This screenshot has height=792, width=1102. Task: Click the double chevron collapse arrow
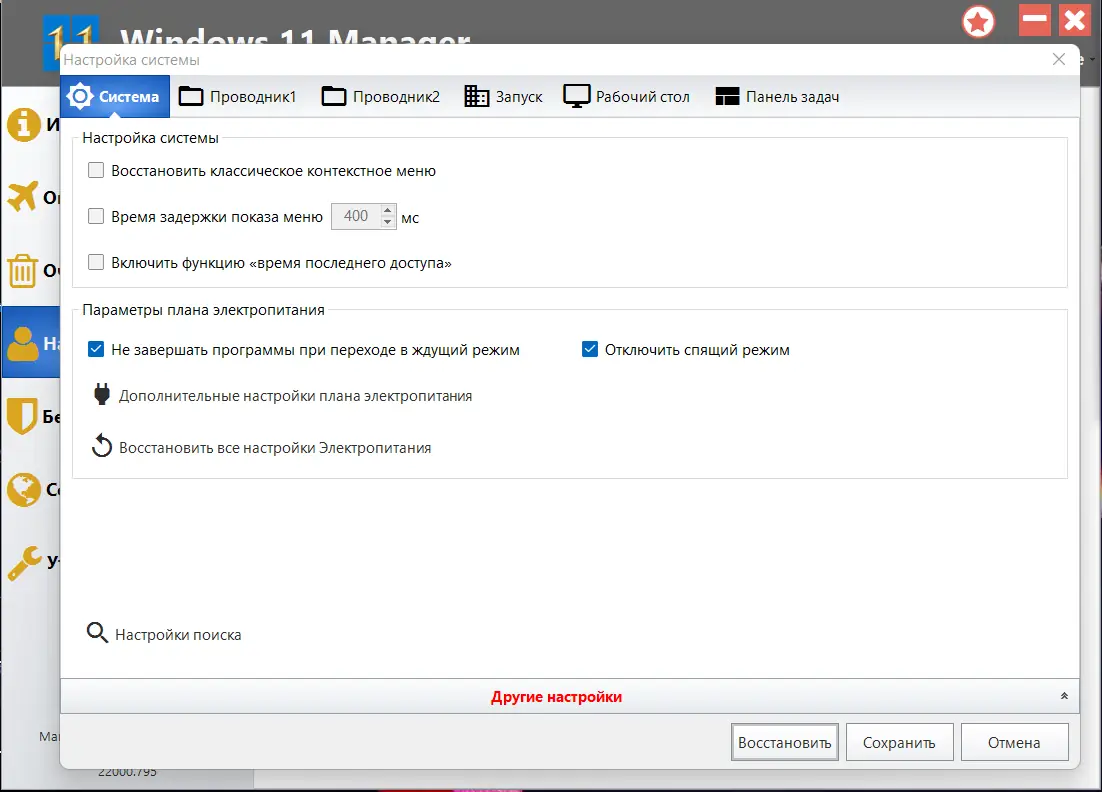click(1064, 696)
